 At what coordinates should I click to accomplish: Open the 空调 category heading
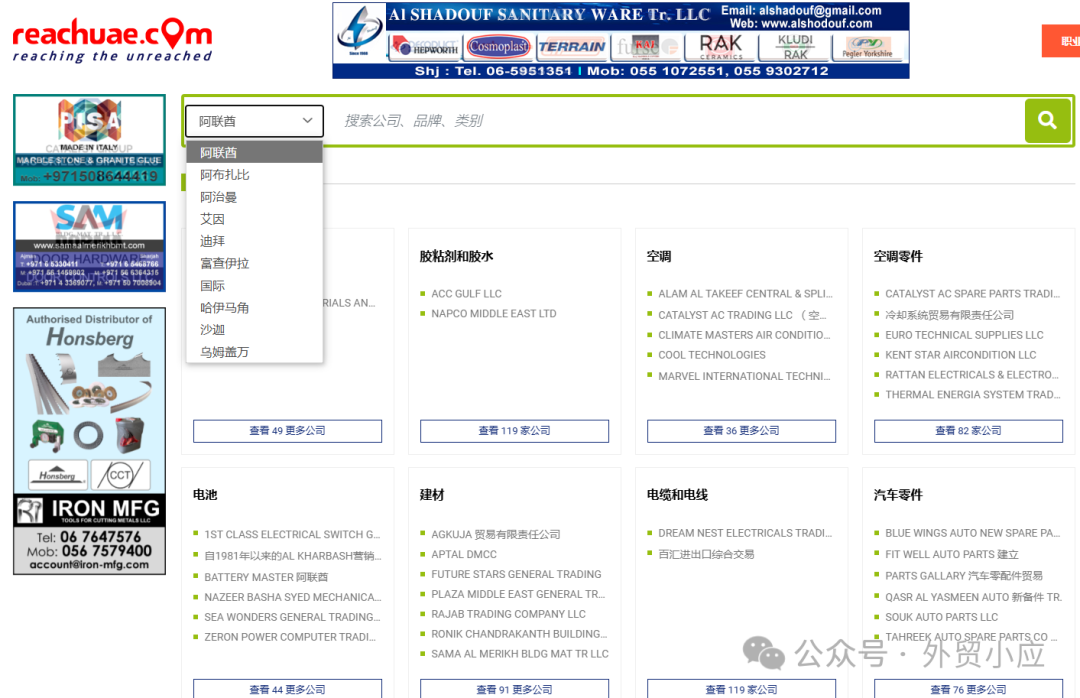tap(659, 256)
